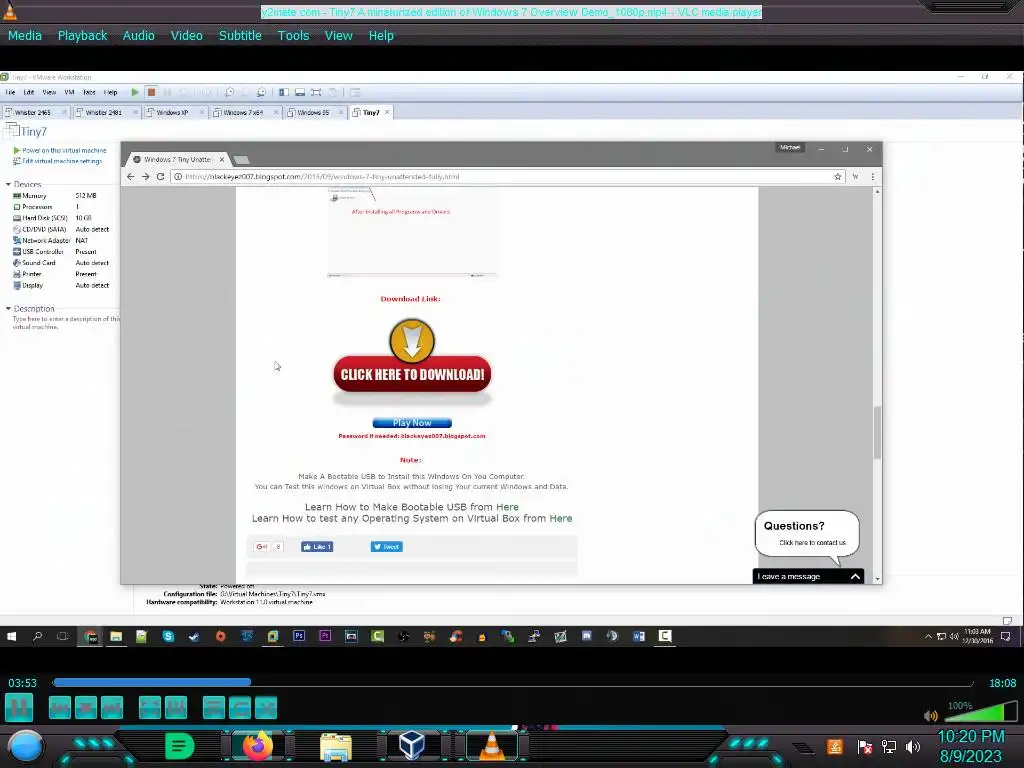Open File Explorer from the taskbar
1024x768 pixels.
click(336, 746)
